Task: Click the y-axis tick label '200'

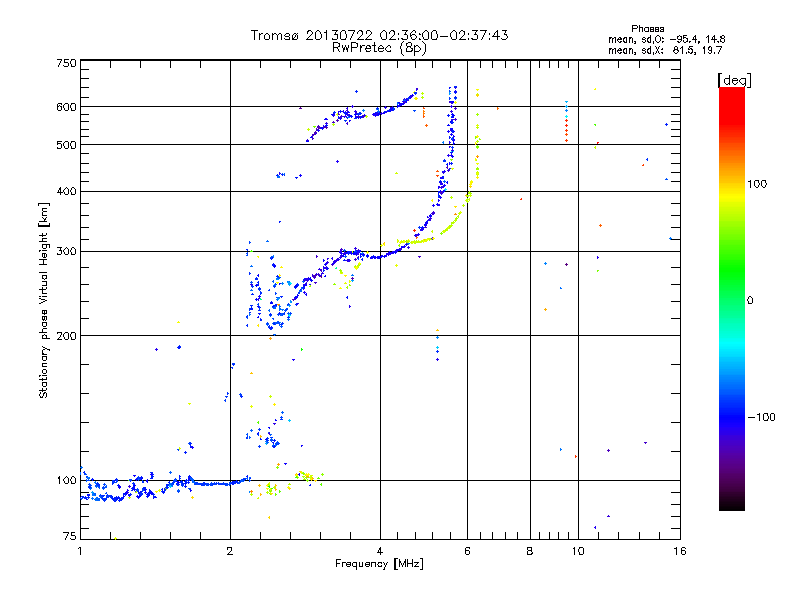Action: tap(66, 336)
